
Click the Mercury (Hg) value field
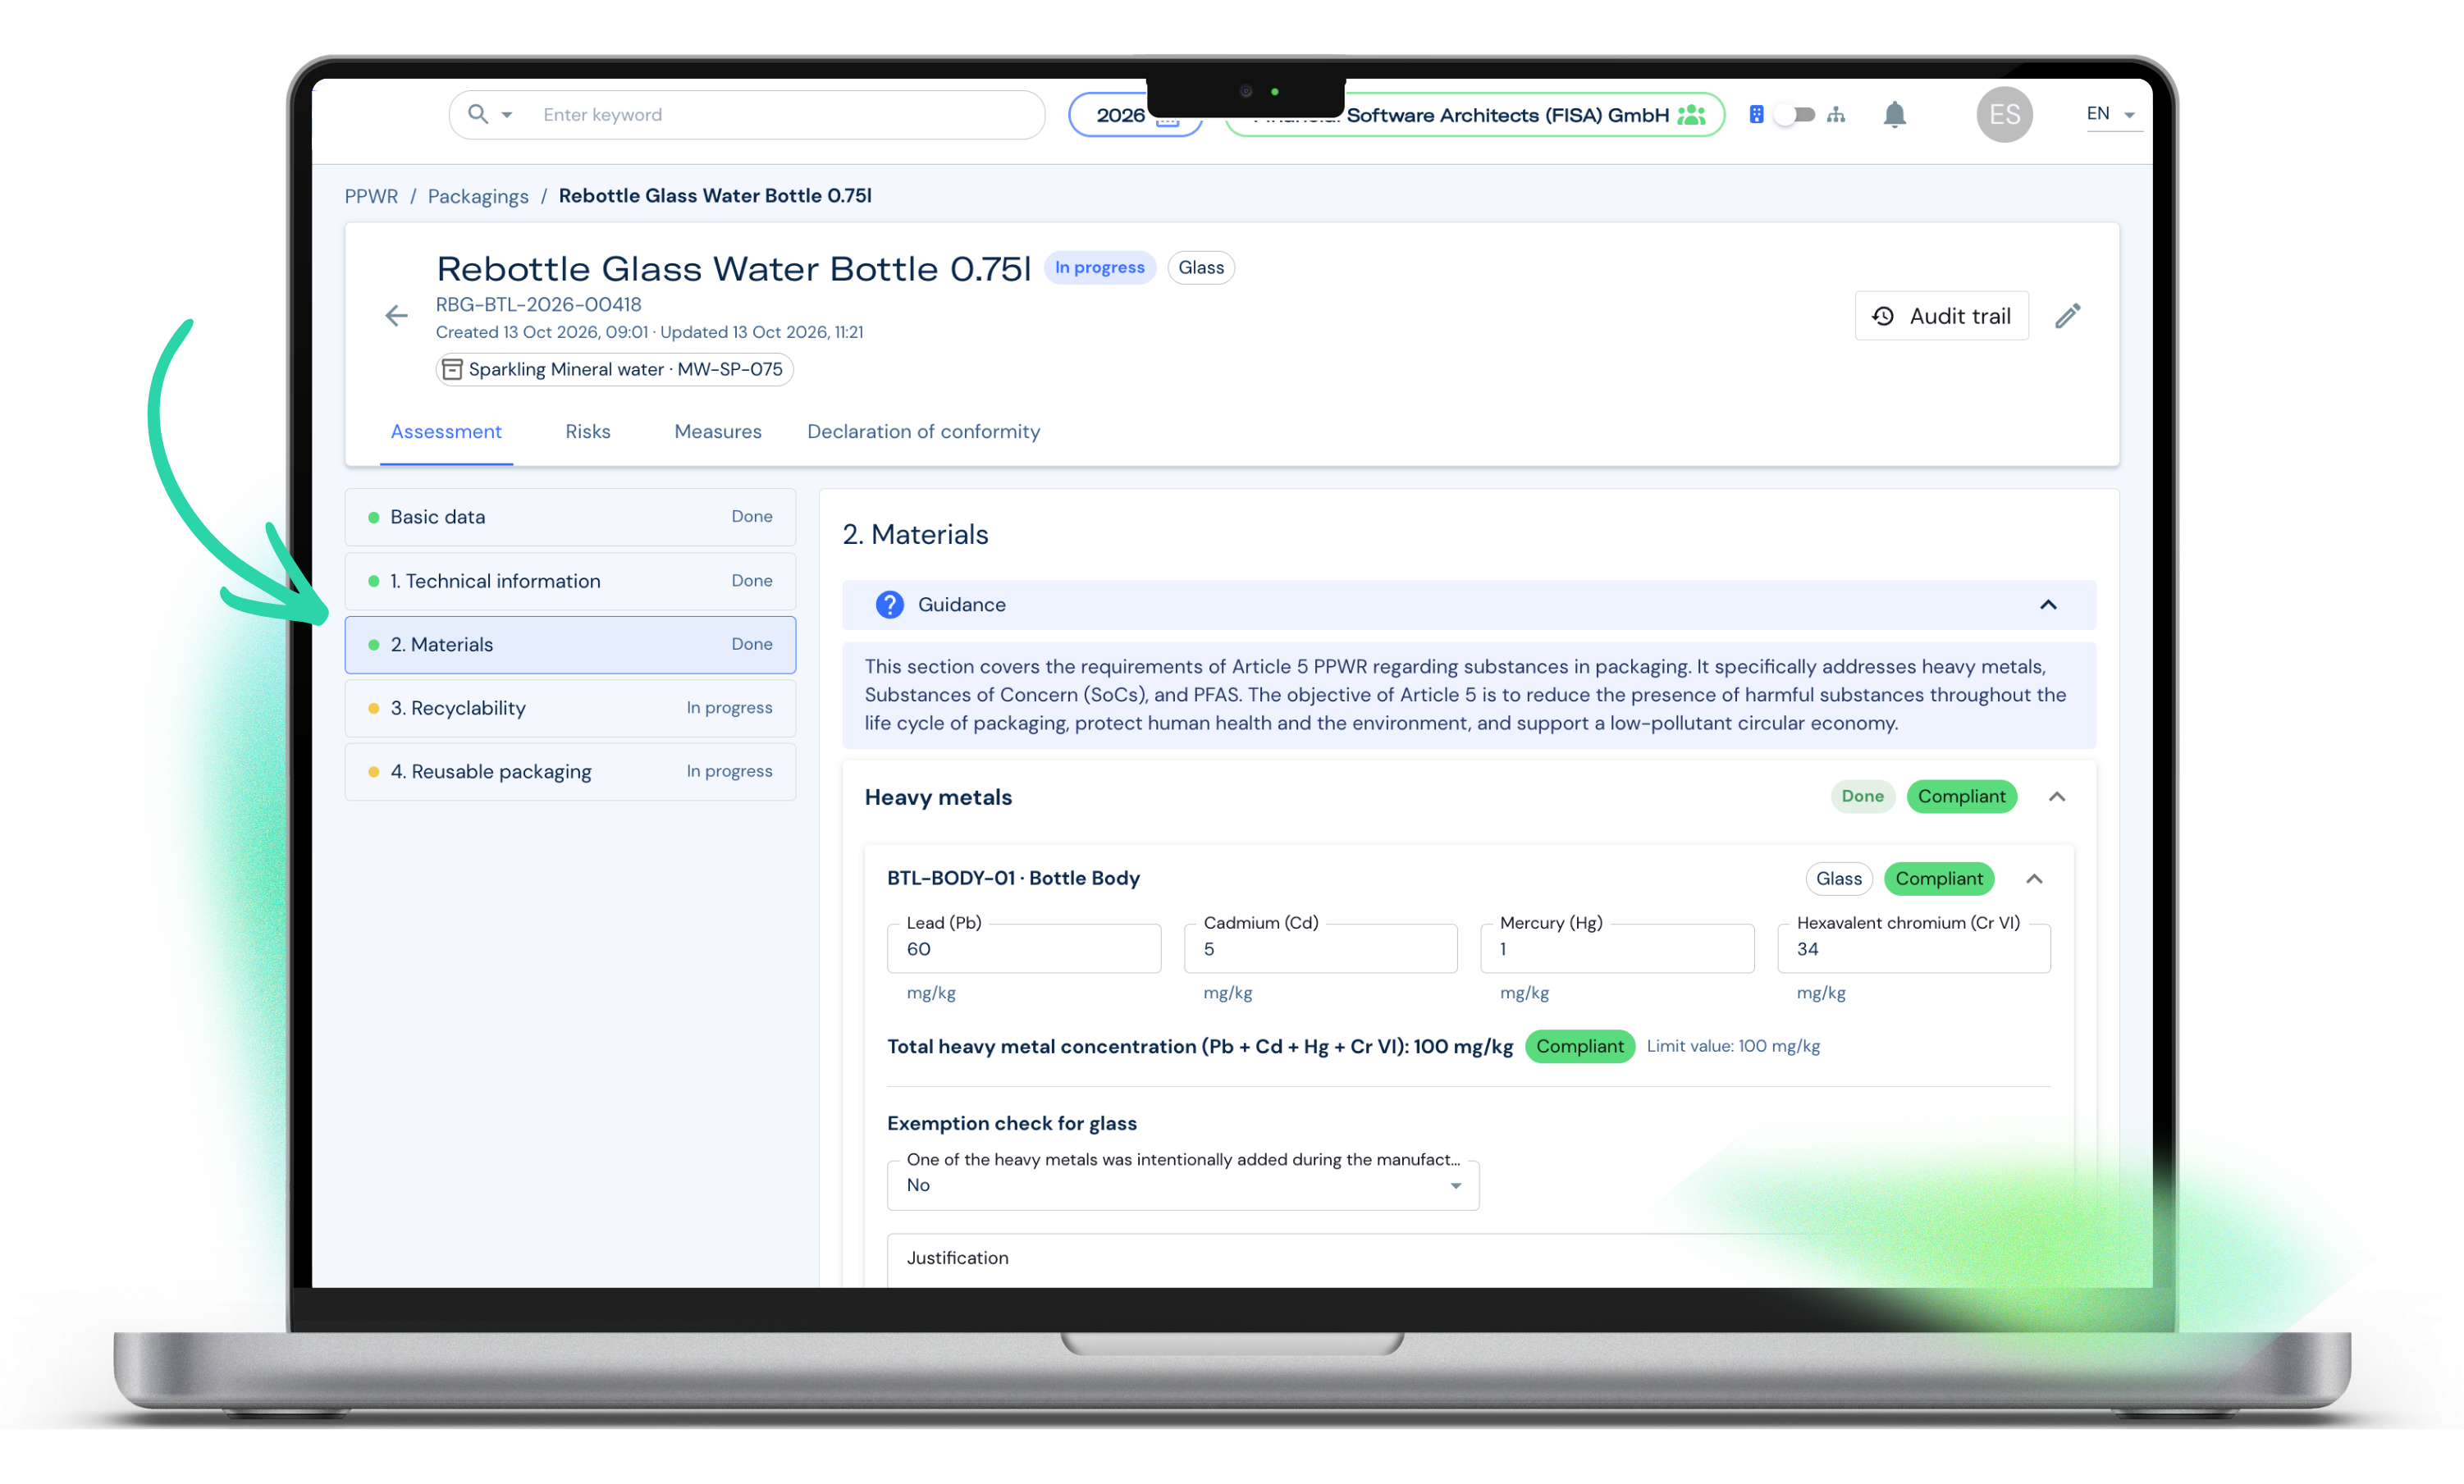pyautogui.click(x=1617, y=949)
